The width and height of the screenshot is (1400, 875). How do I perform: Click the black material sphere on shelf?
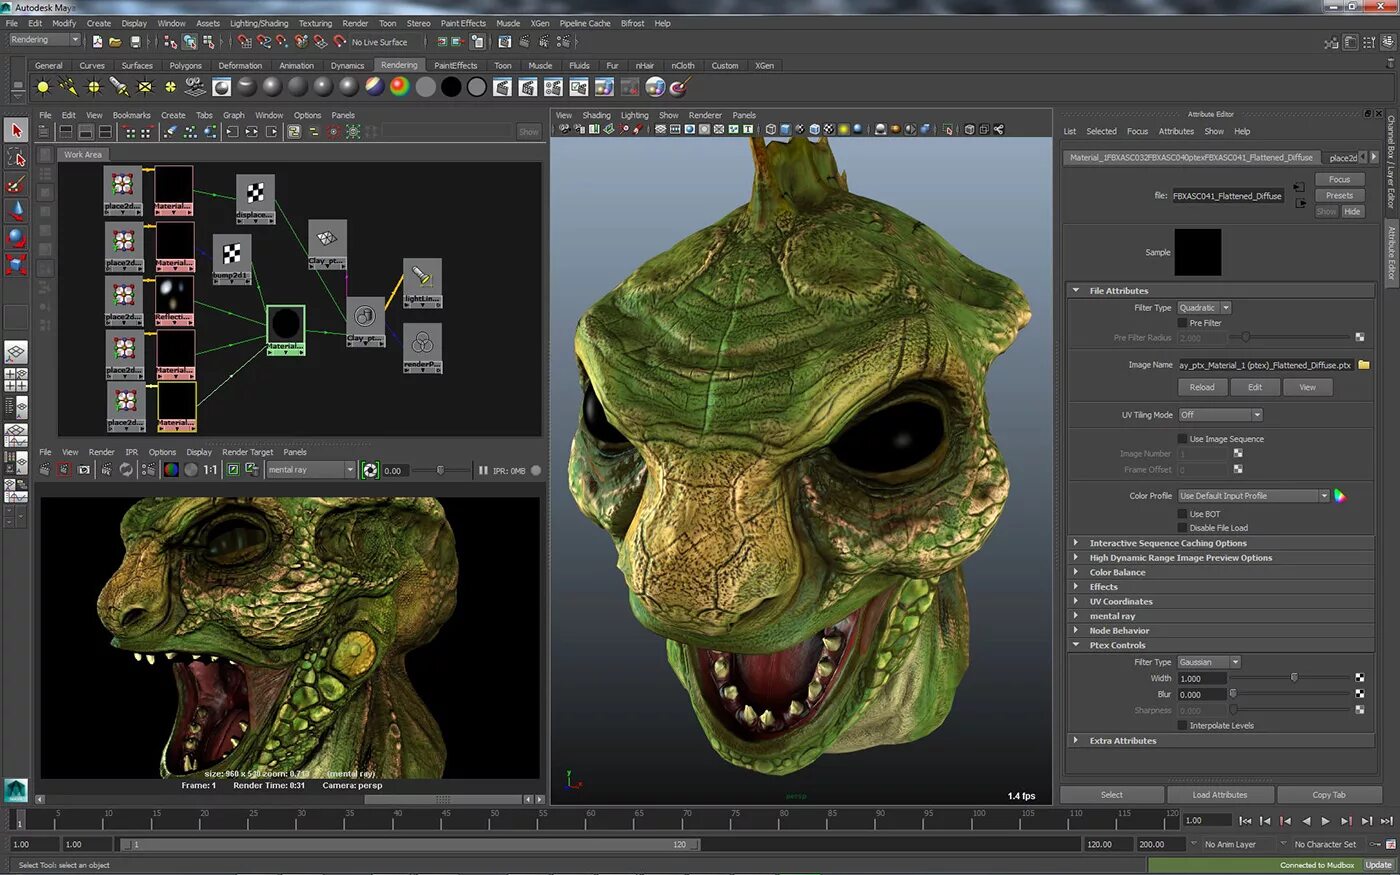click(x=451, y=87)
